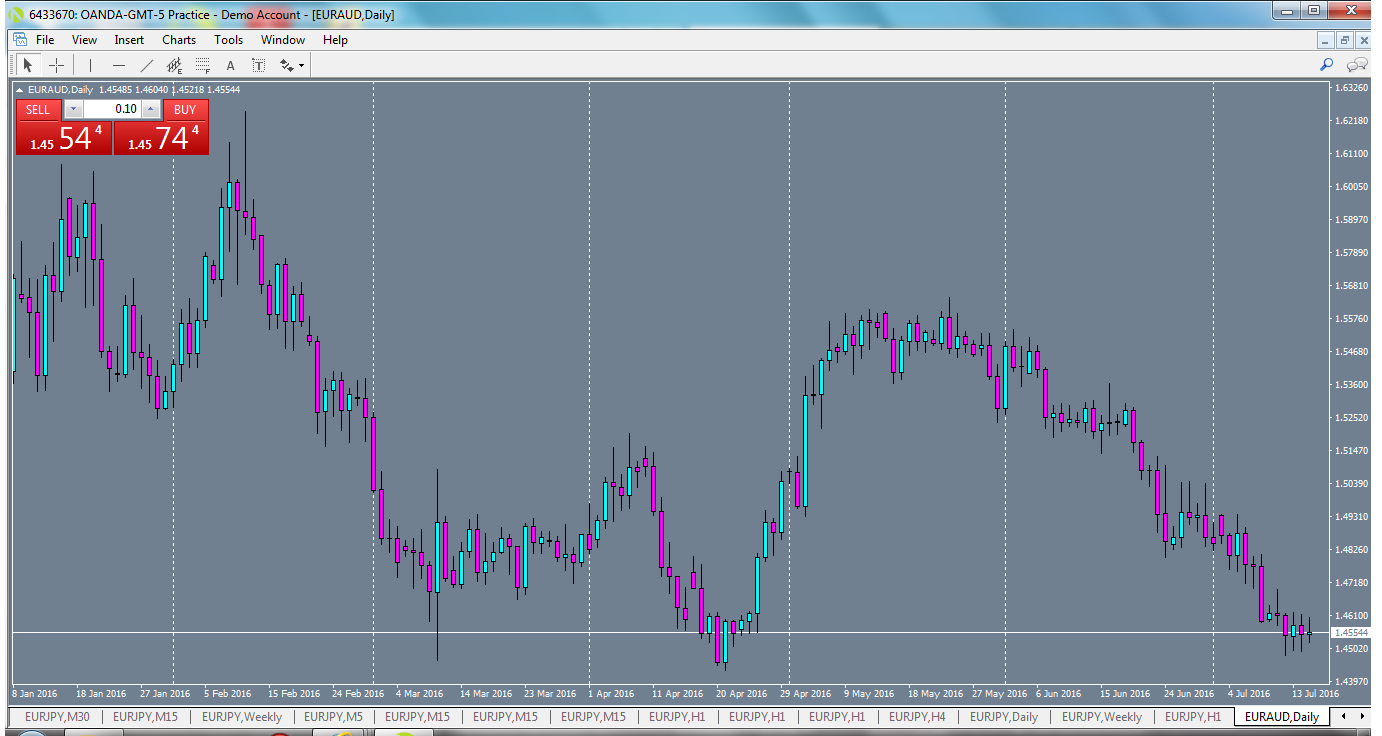Open the lot size dropdown in order panel

click(72, 110)
